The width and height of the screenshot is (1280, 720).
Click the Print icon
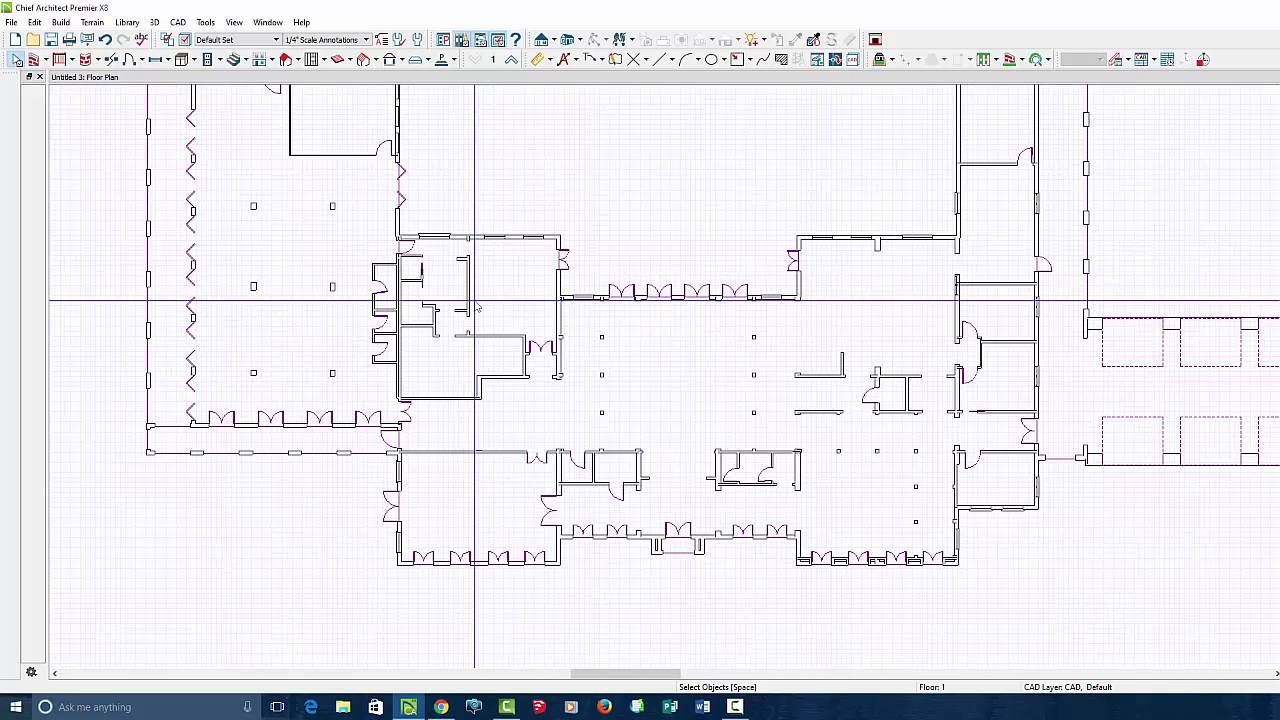click(x=69, y=40)
